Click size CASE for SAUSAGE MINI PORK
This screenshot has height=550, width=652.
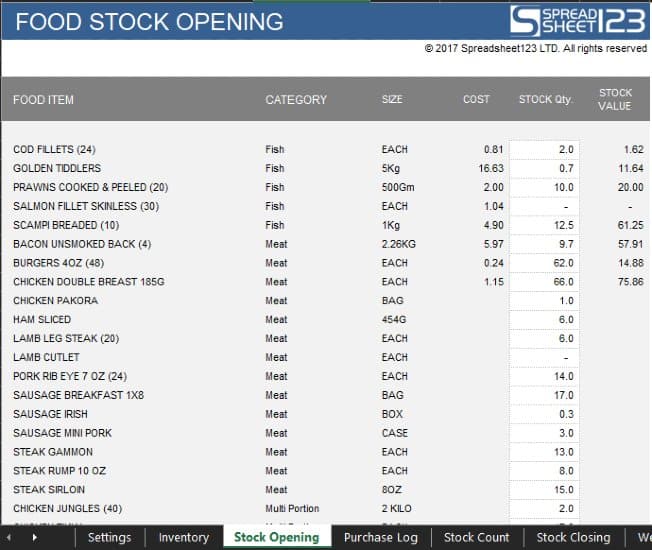click(395, 433)
